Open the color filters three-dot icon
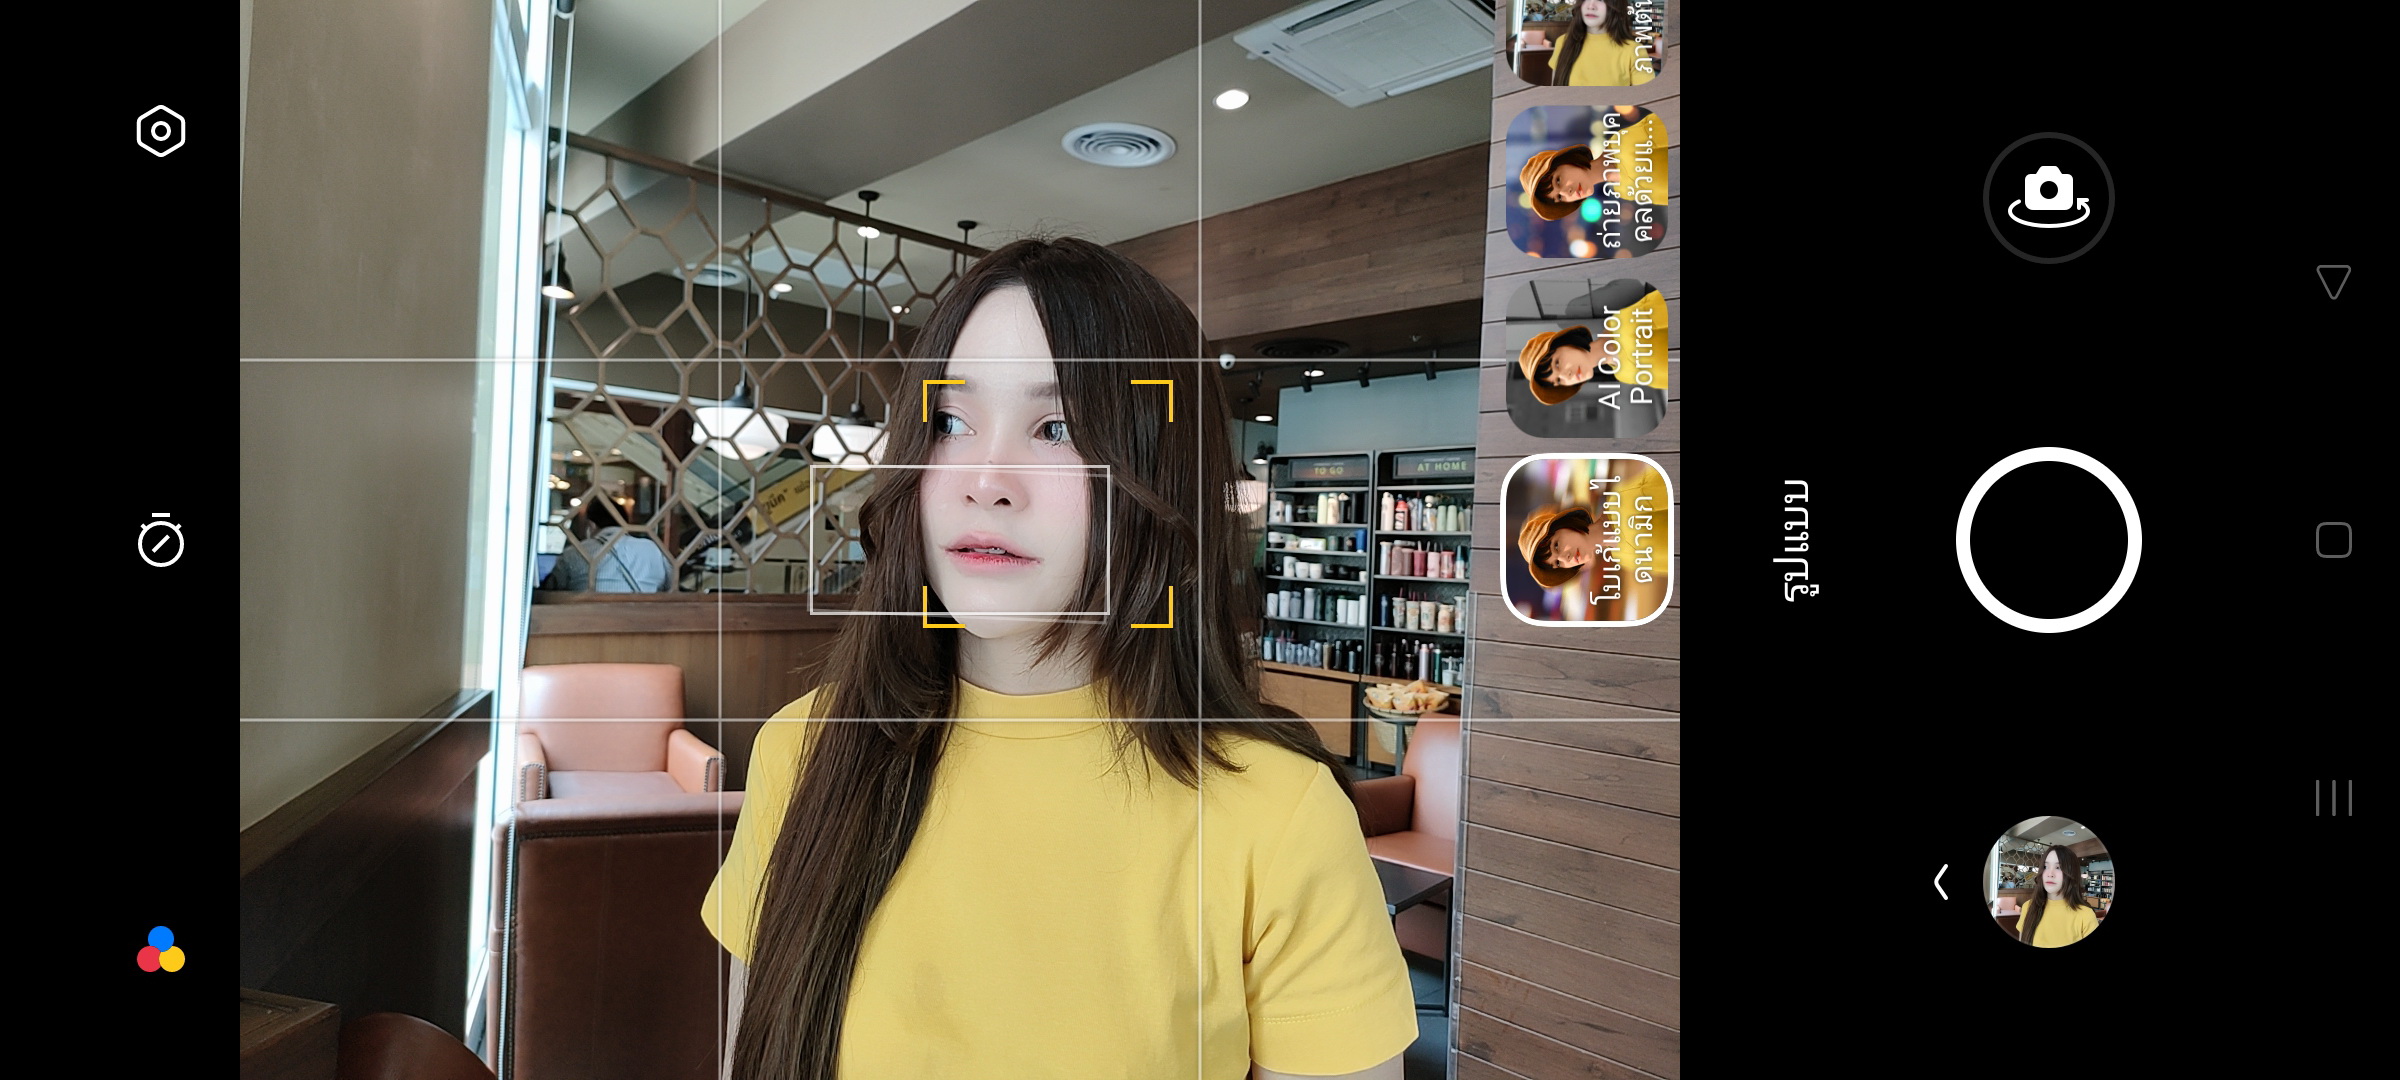The height and width of the screenshot is (1080, 2400). coord(161,949)
